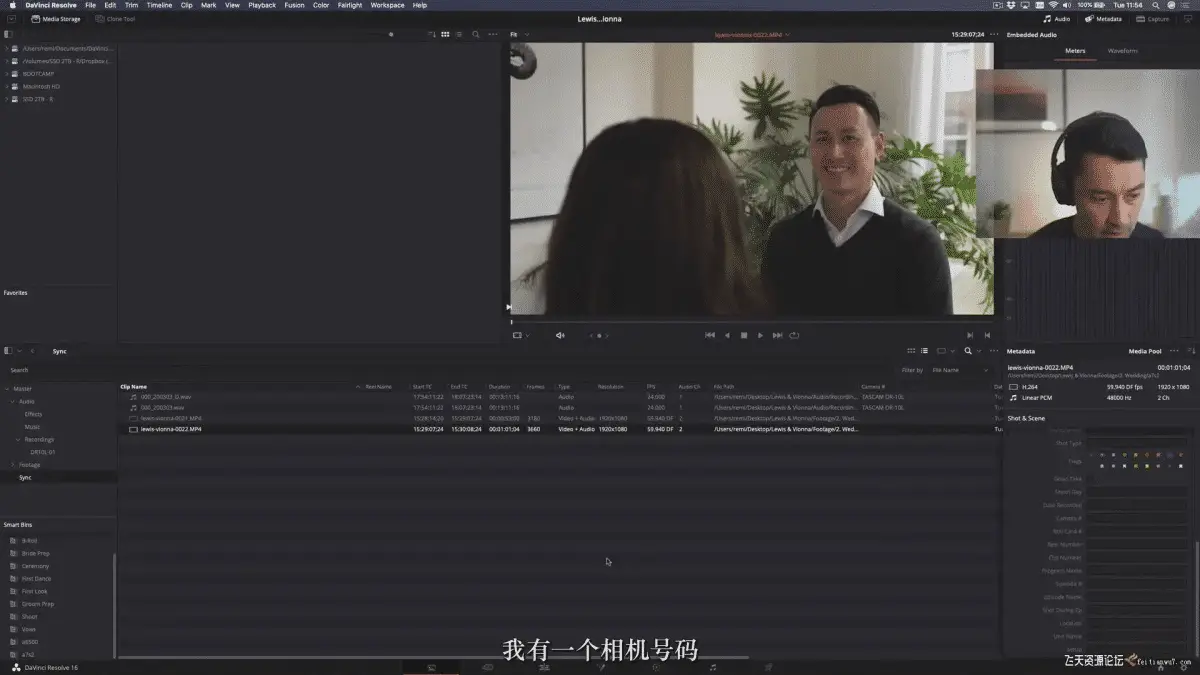Open the Color page at bottom bar
Viewport: 1200px width, 675px height.
[656, 666]
